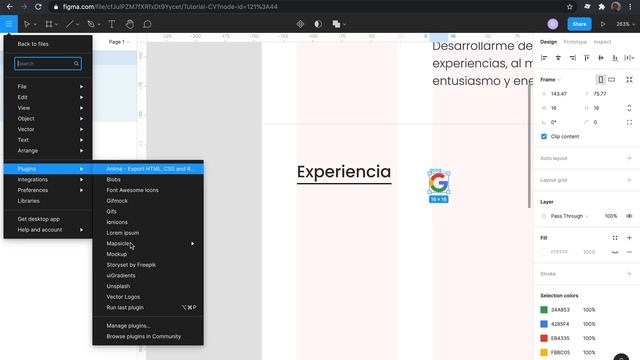Click Back to files
640x360 pixels.
pos(33,44)
